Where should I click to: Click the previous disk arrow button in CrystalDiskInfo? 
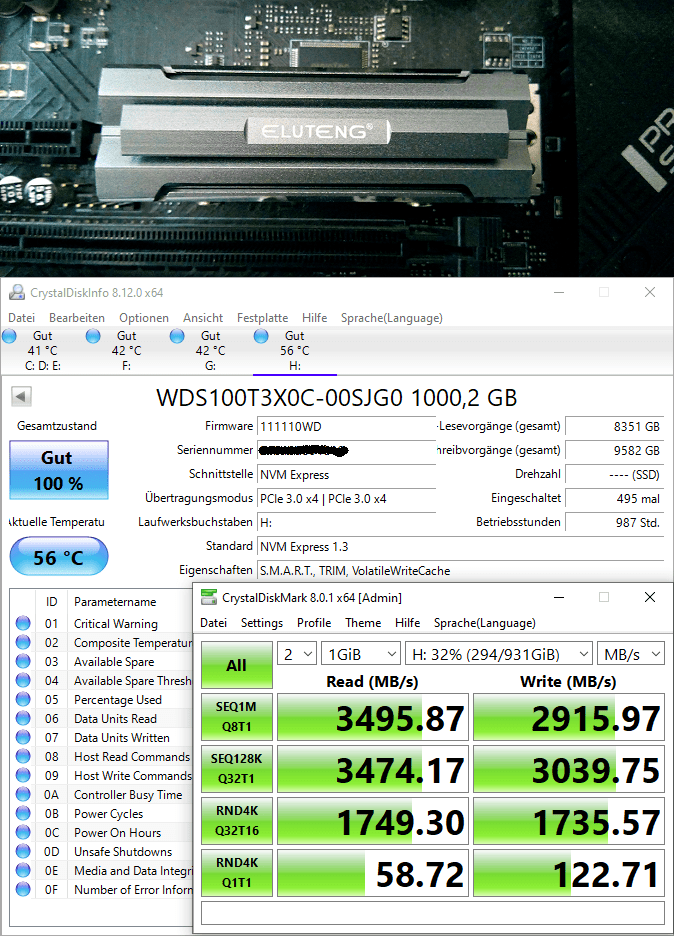(x=21, y=396)
